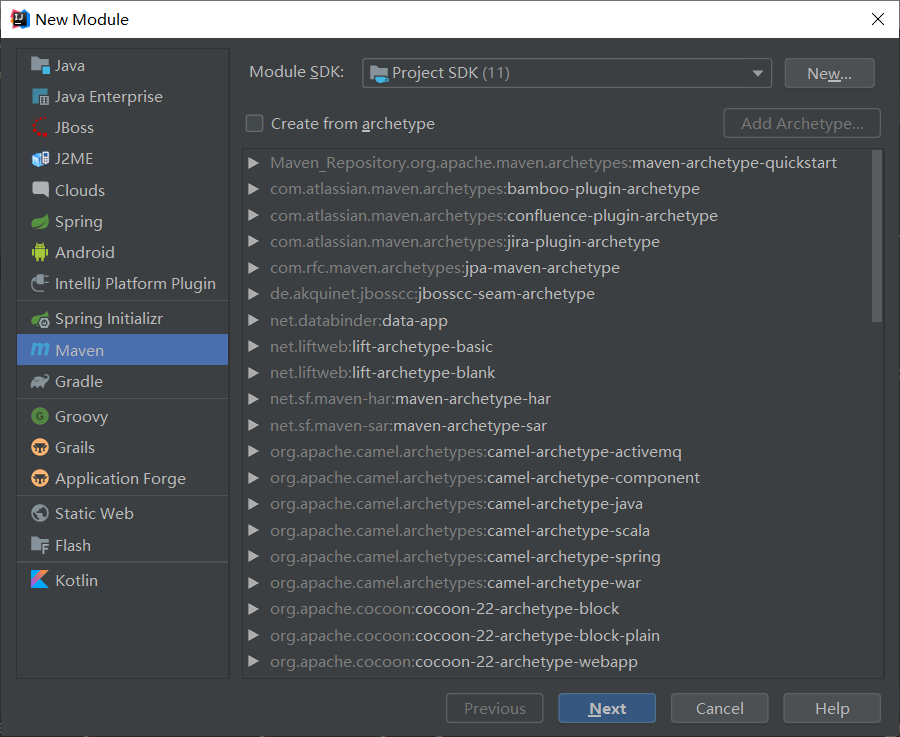Select the Kotlin K icon

pyautogui.click(x=40, y=580)
